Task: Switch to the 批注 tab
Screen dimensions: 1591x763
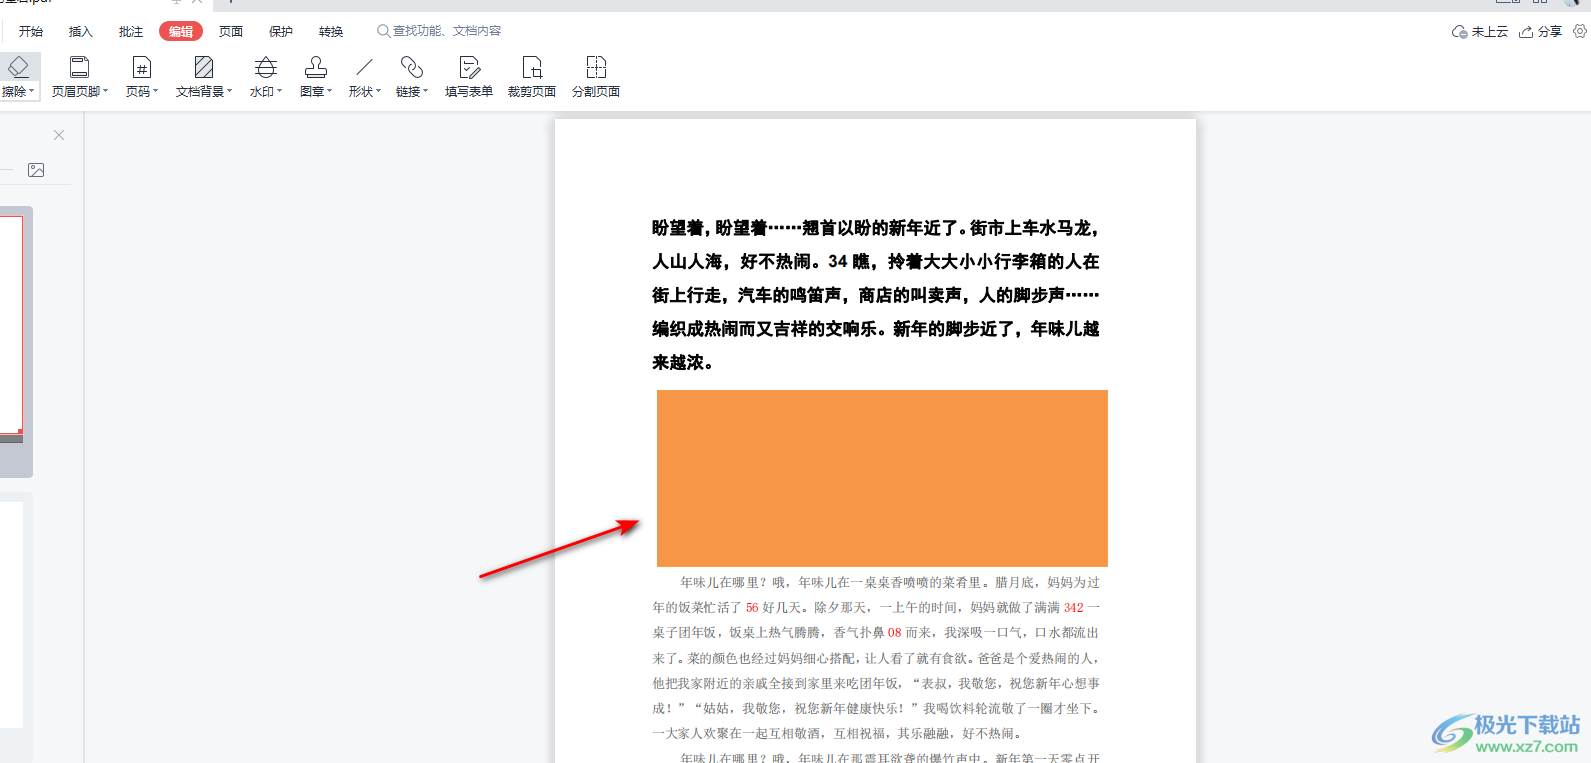Action: pyautogui.click(x=131, y=32)
